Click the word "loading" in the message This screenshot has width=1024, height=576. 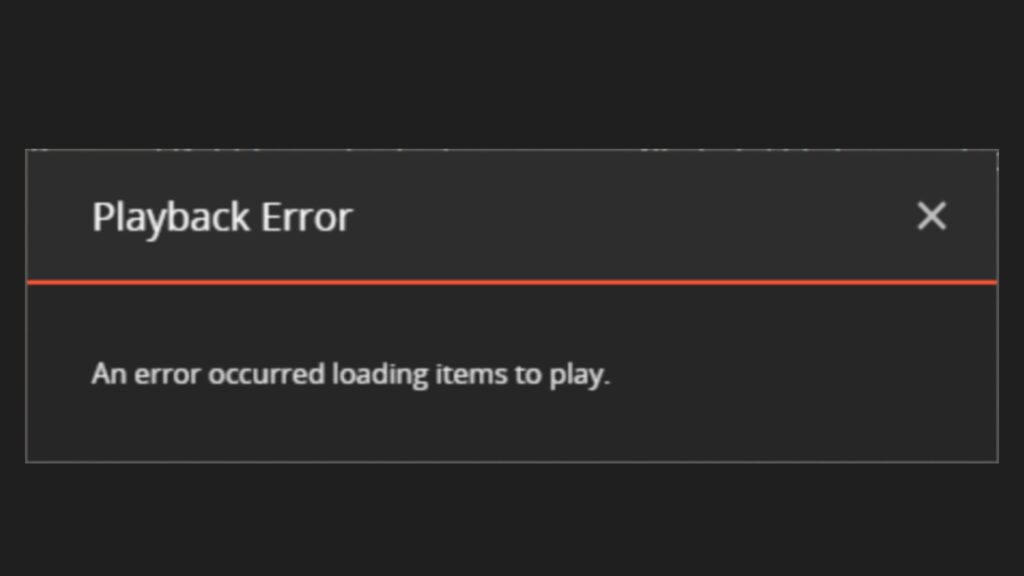tap(380, 376)
